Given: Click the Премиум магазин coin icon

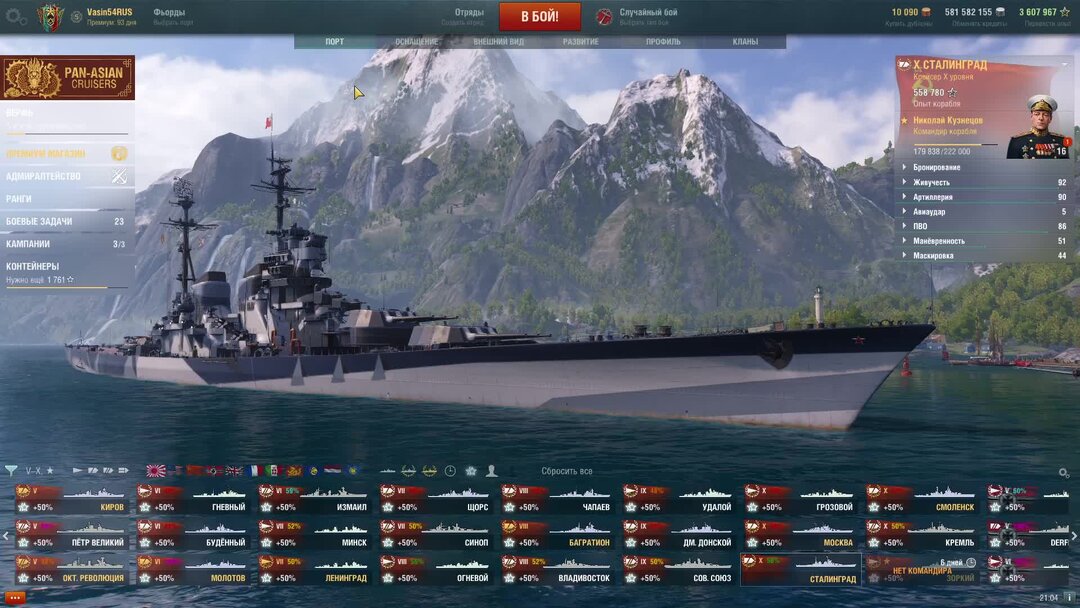Looking at the screenshot, I should (119, 154).
